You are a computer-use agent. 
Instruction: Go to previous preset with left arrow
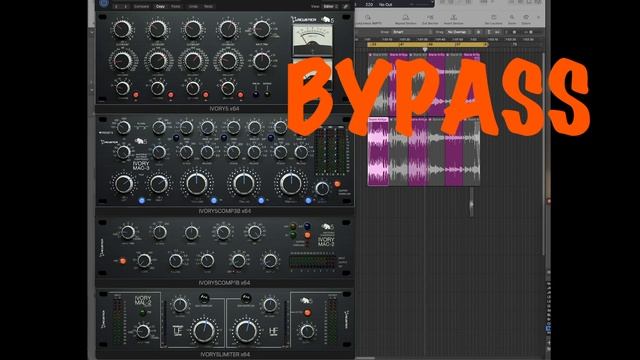pyautogui.click(x=117, y=7)
